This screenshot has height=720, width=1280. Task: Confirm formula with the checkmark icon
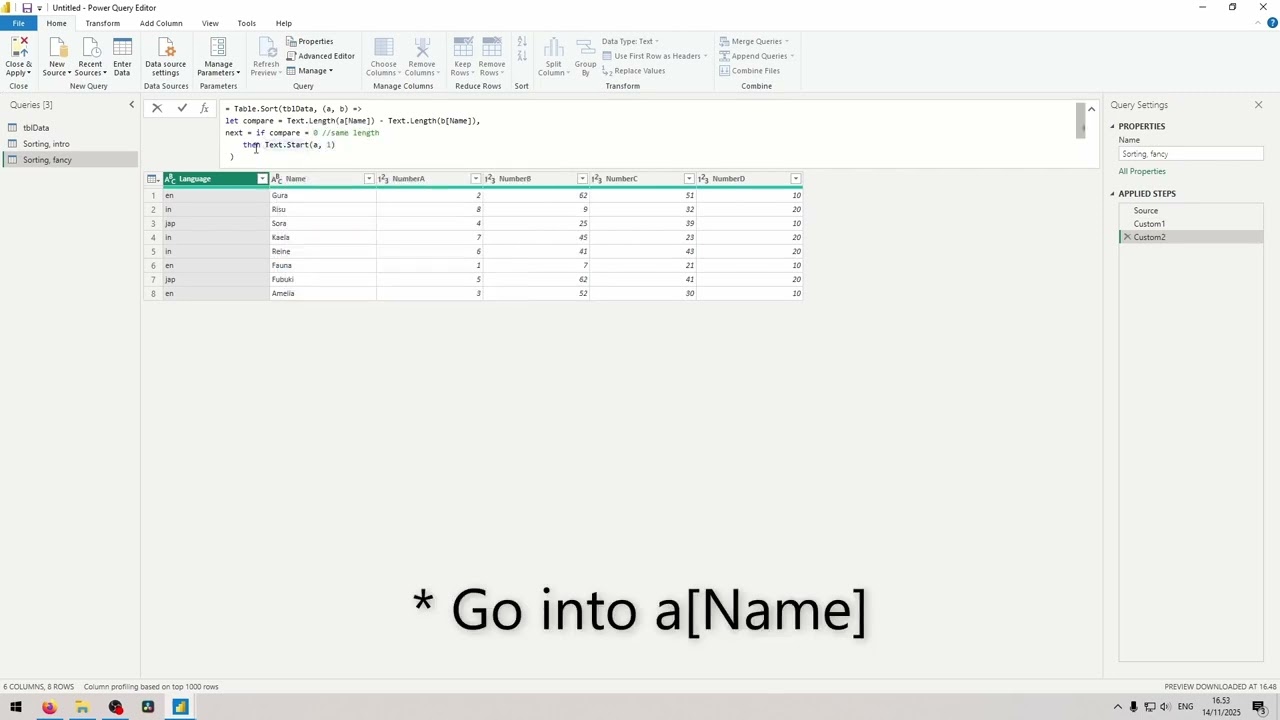tap(182, 108)
